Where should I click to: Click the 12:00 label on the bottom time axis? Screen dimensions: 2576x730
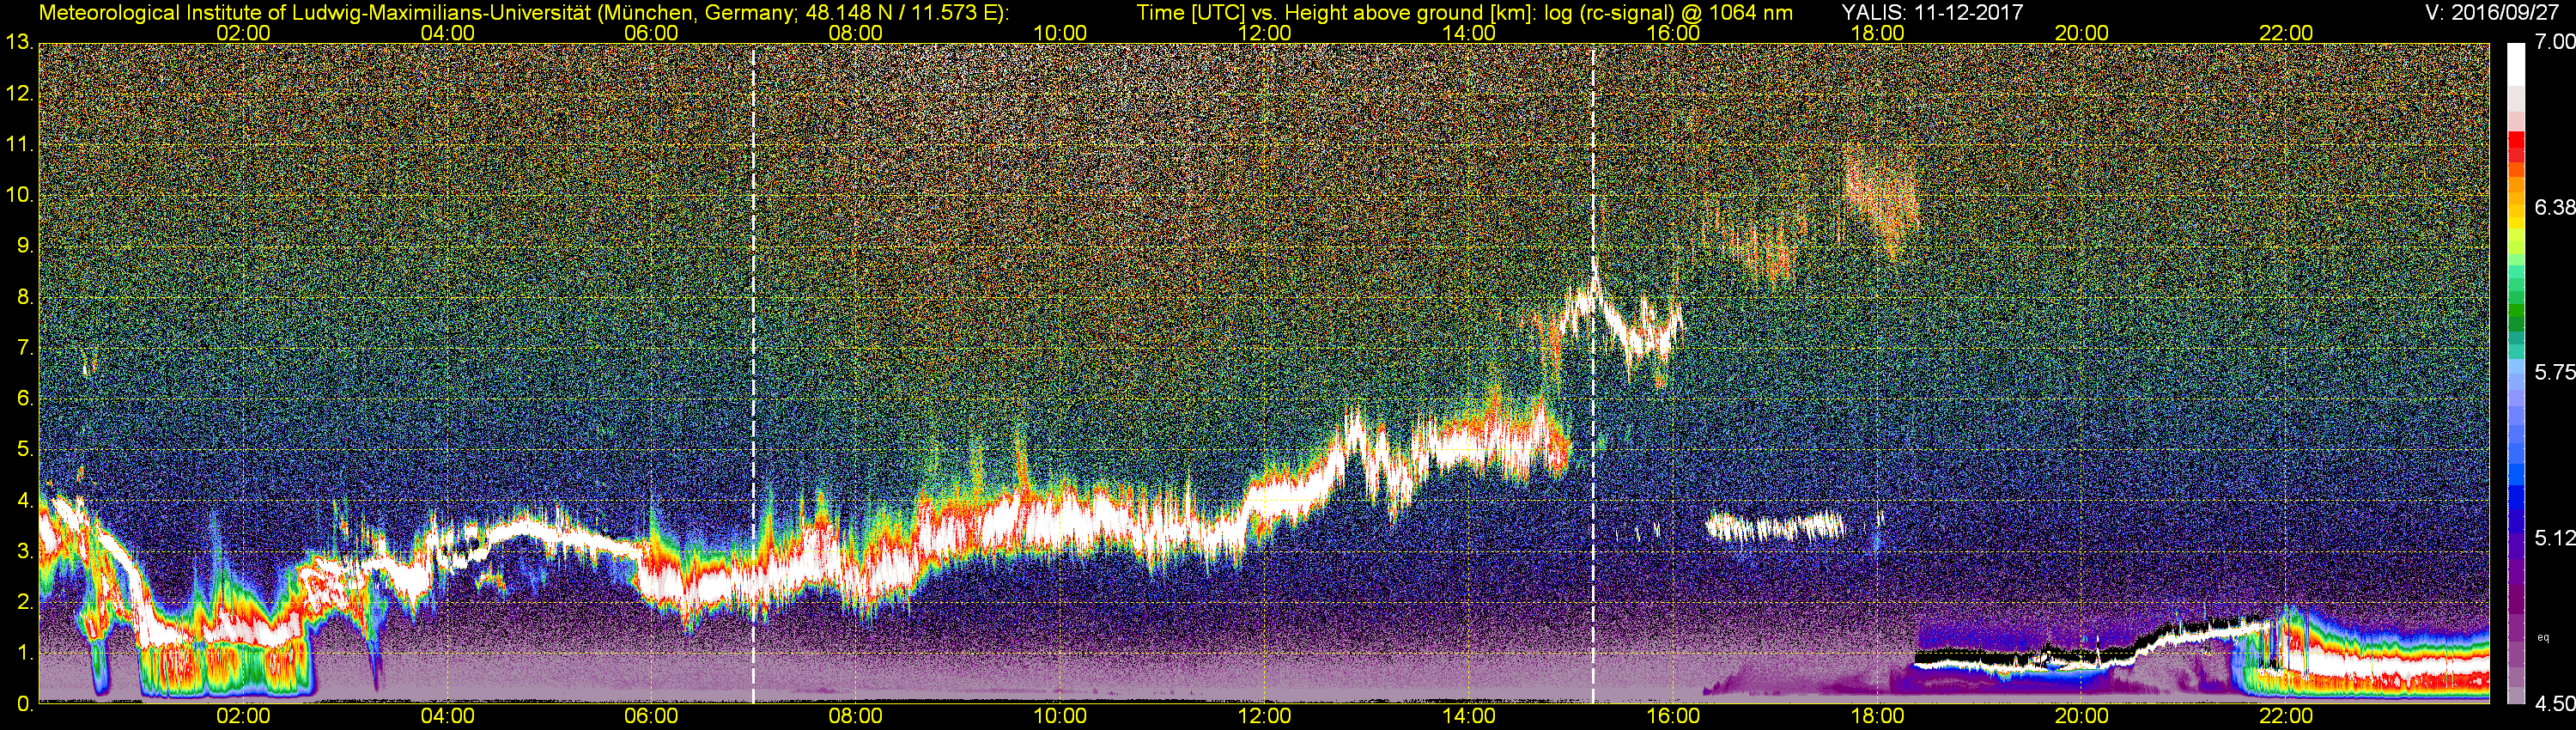pos(1264,716)
